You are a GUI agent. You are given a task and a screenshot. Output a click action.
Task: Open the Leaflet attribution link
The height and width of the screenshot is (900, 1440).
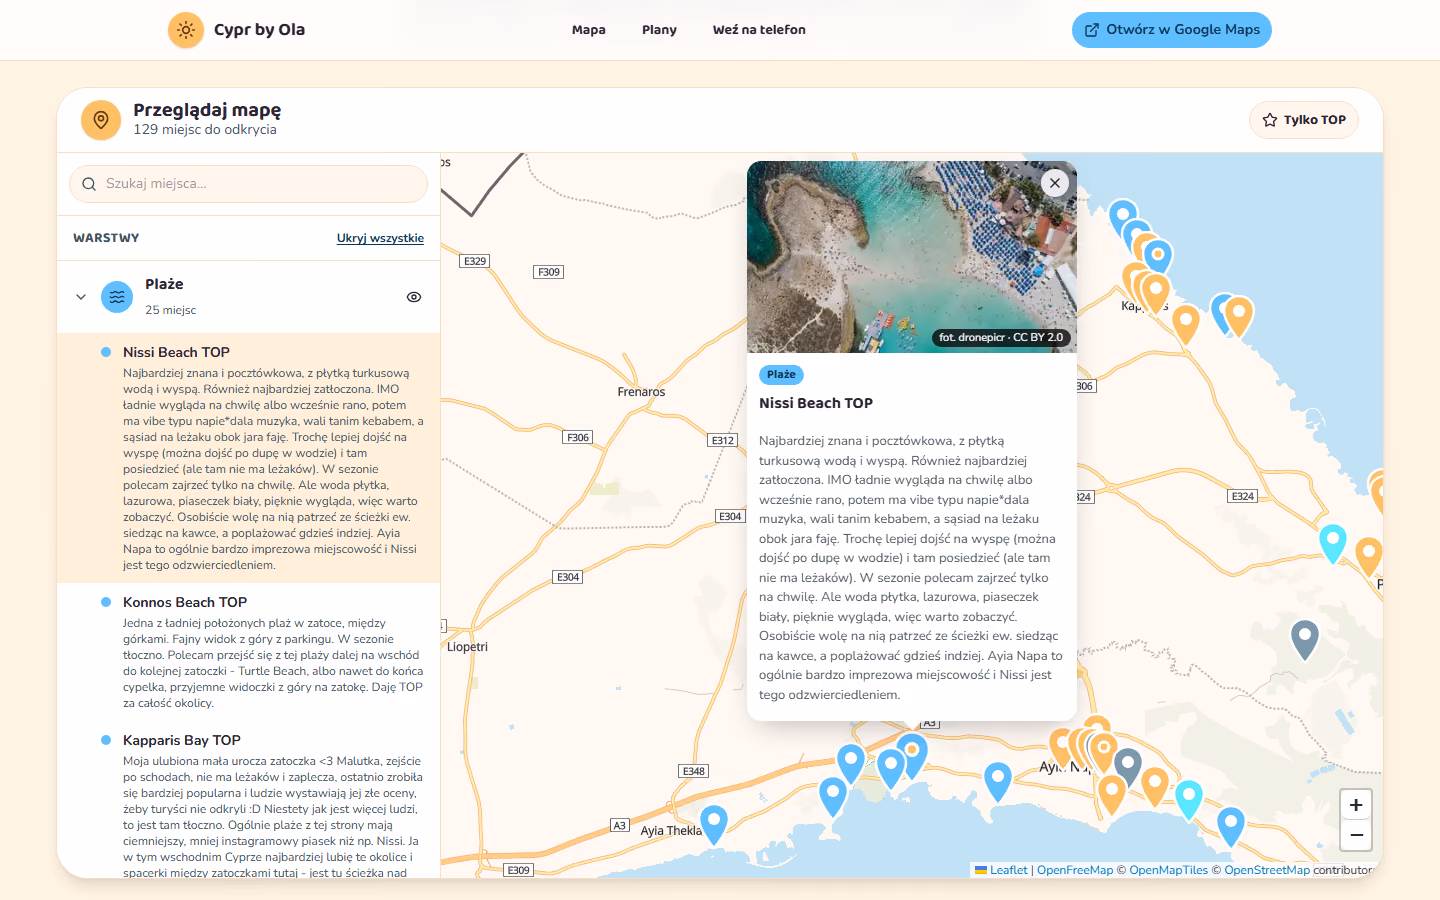point(1001,870)
